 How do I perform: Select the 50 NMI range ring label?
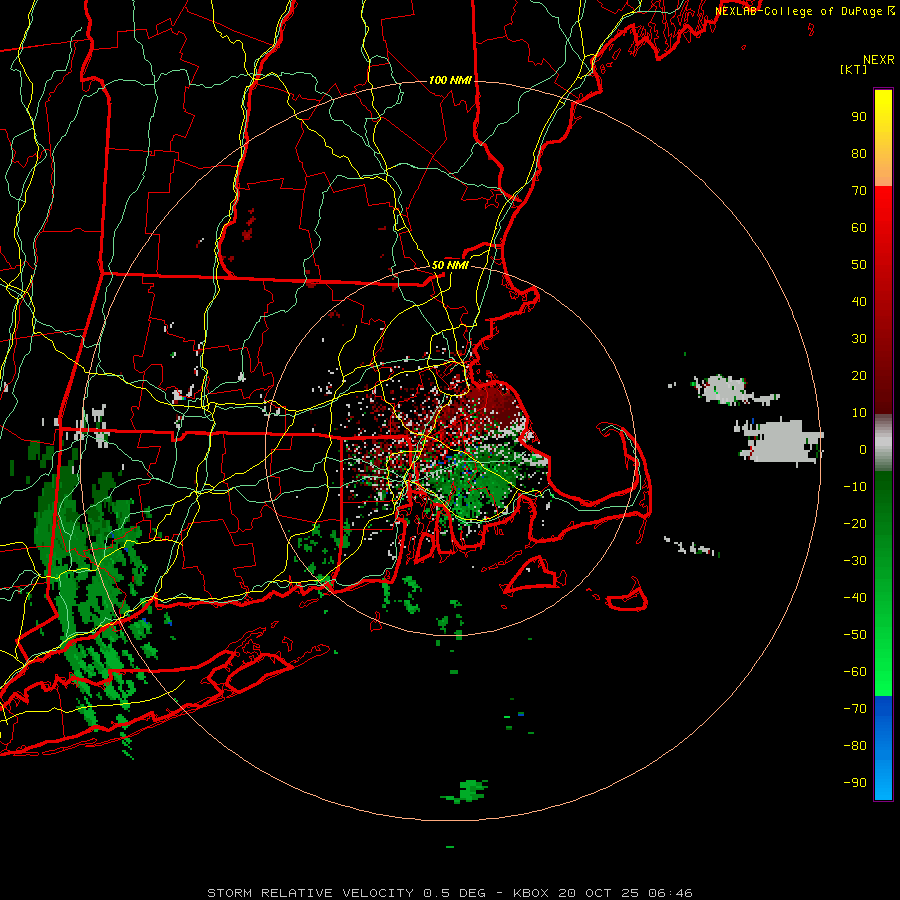[450, 265]
